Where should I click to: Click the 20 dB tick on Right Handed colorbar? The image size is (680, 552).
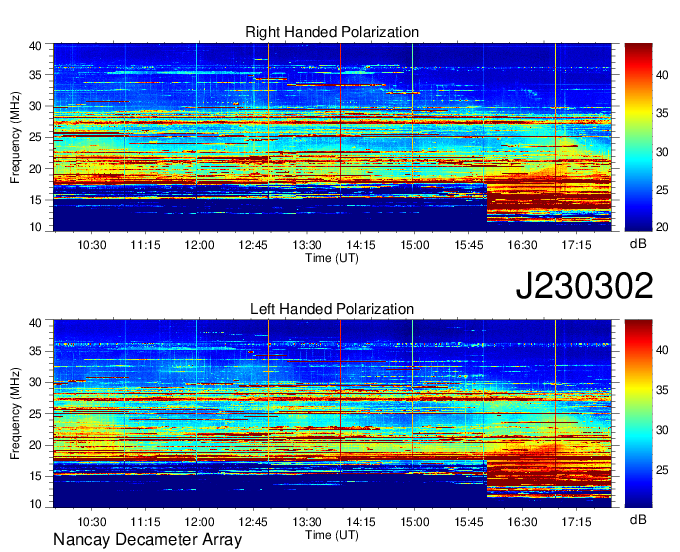point(662,227)
